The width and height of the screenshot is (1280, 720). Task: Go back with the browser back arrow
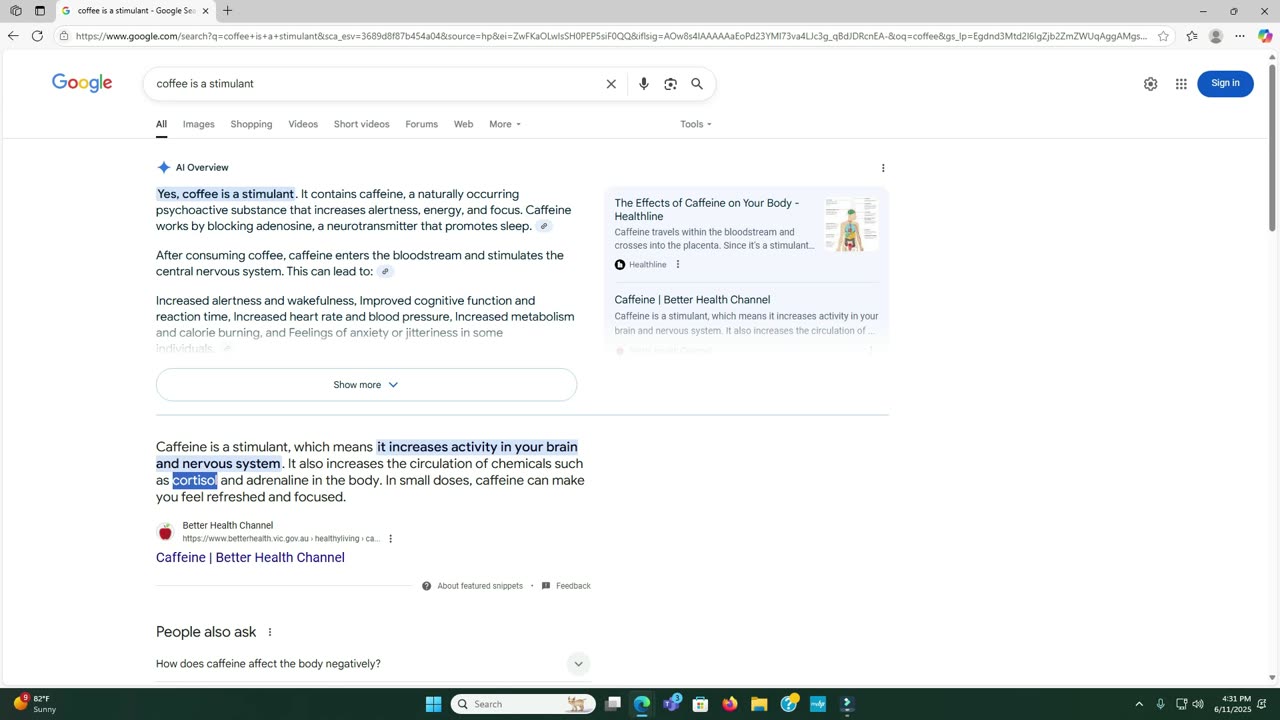[13, 36]
